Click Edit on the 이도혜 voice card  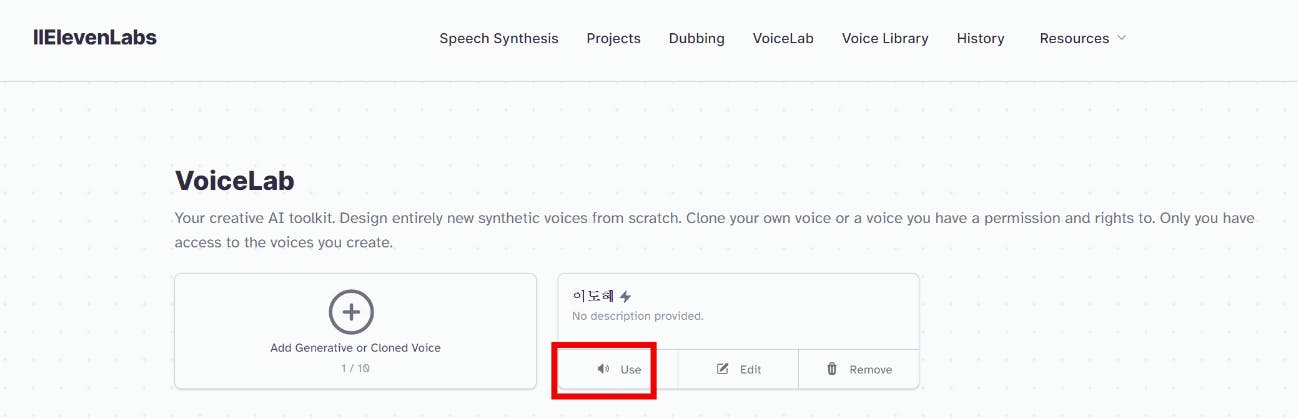(x=750, y=369)
